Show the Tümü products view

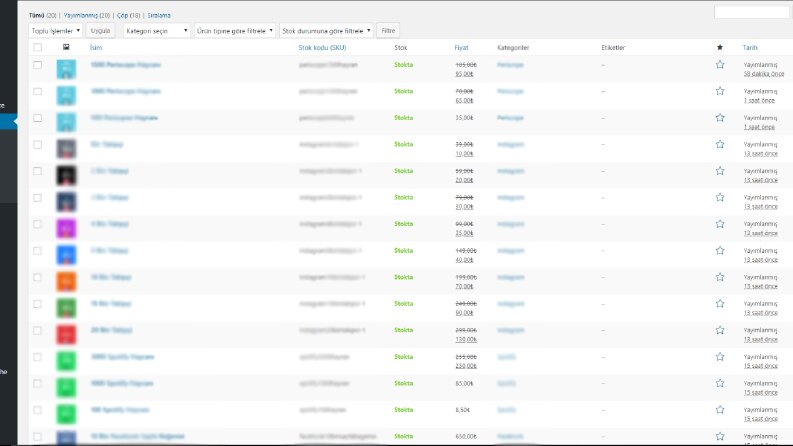click(x=36, y=15)
